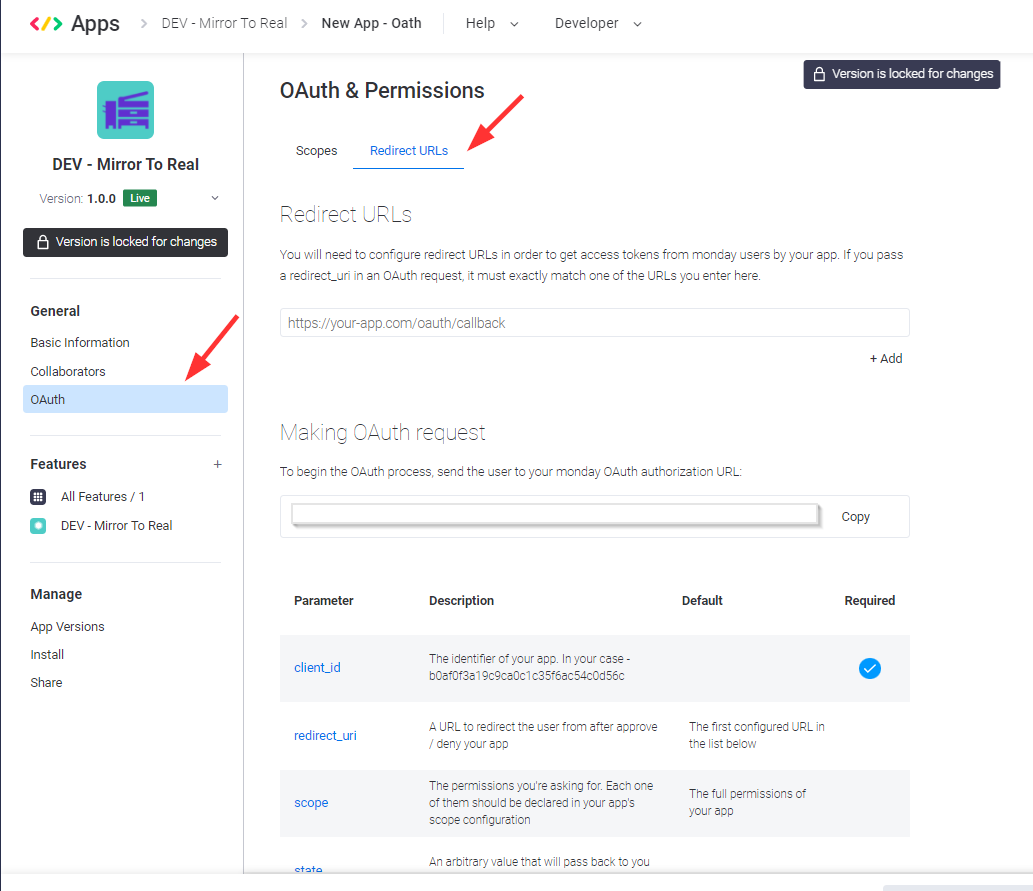Open the Install page
Image resolution: width=1033 pixels, height=891 pixels.
(x=47, y=654)
